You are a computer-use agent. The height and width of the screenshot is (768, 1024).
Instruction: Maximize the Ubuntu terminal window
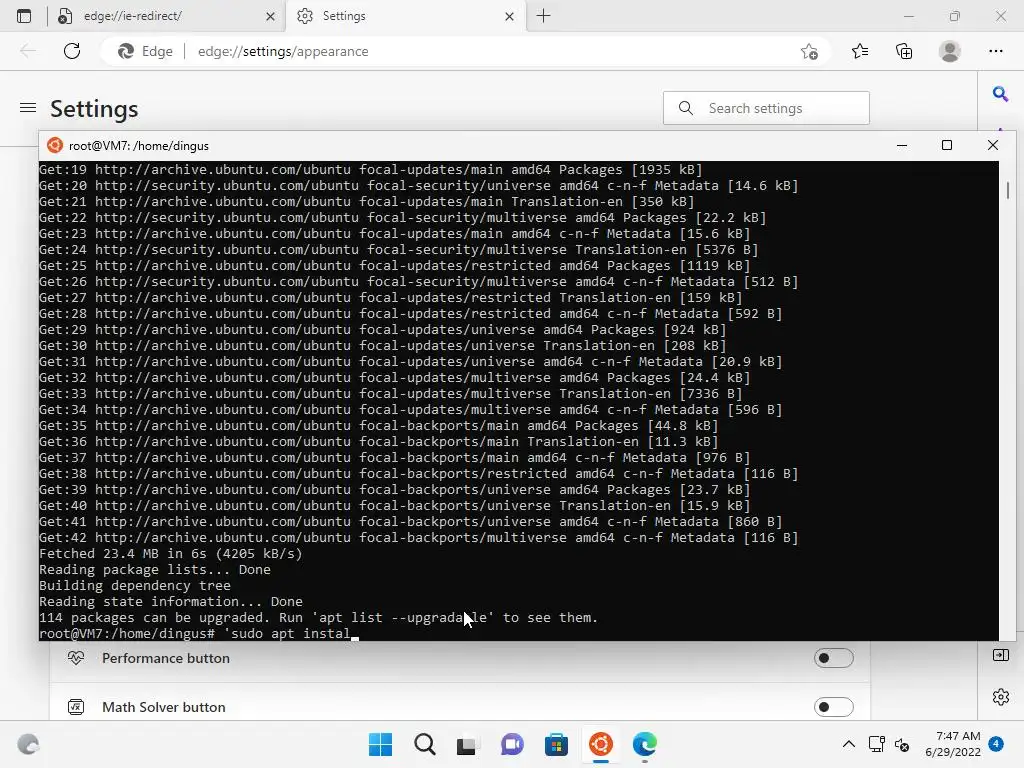947,145
